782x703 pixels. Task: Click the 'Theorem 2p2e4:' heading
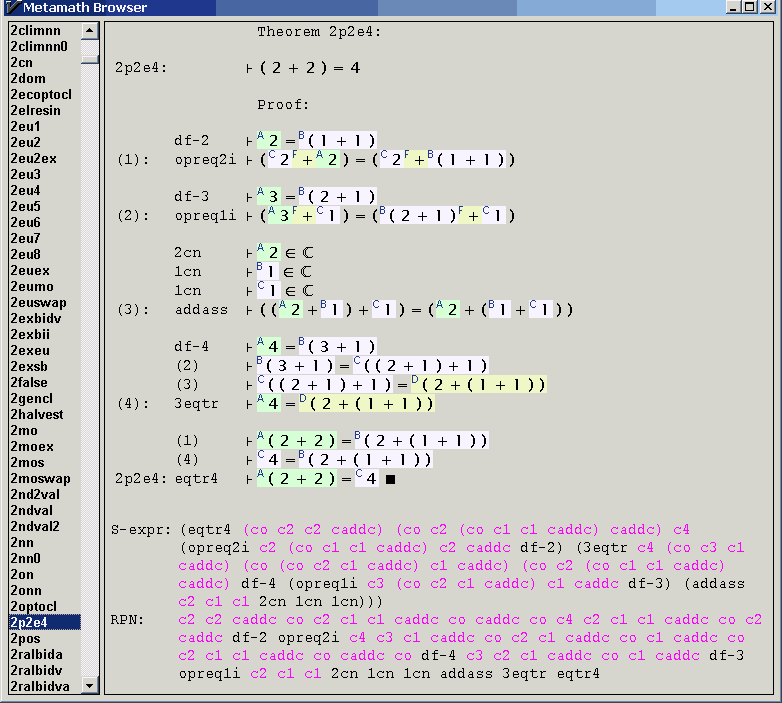(319, 32)
